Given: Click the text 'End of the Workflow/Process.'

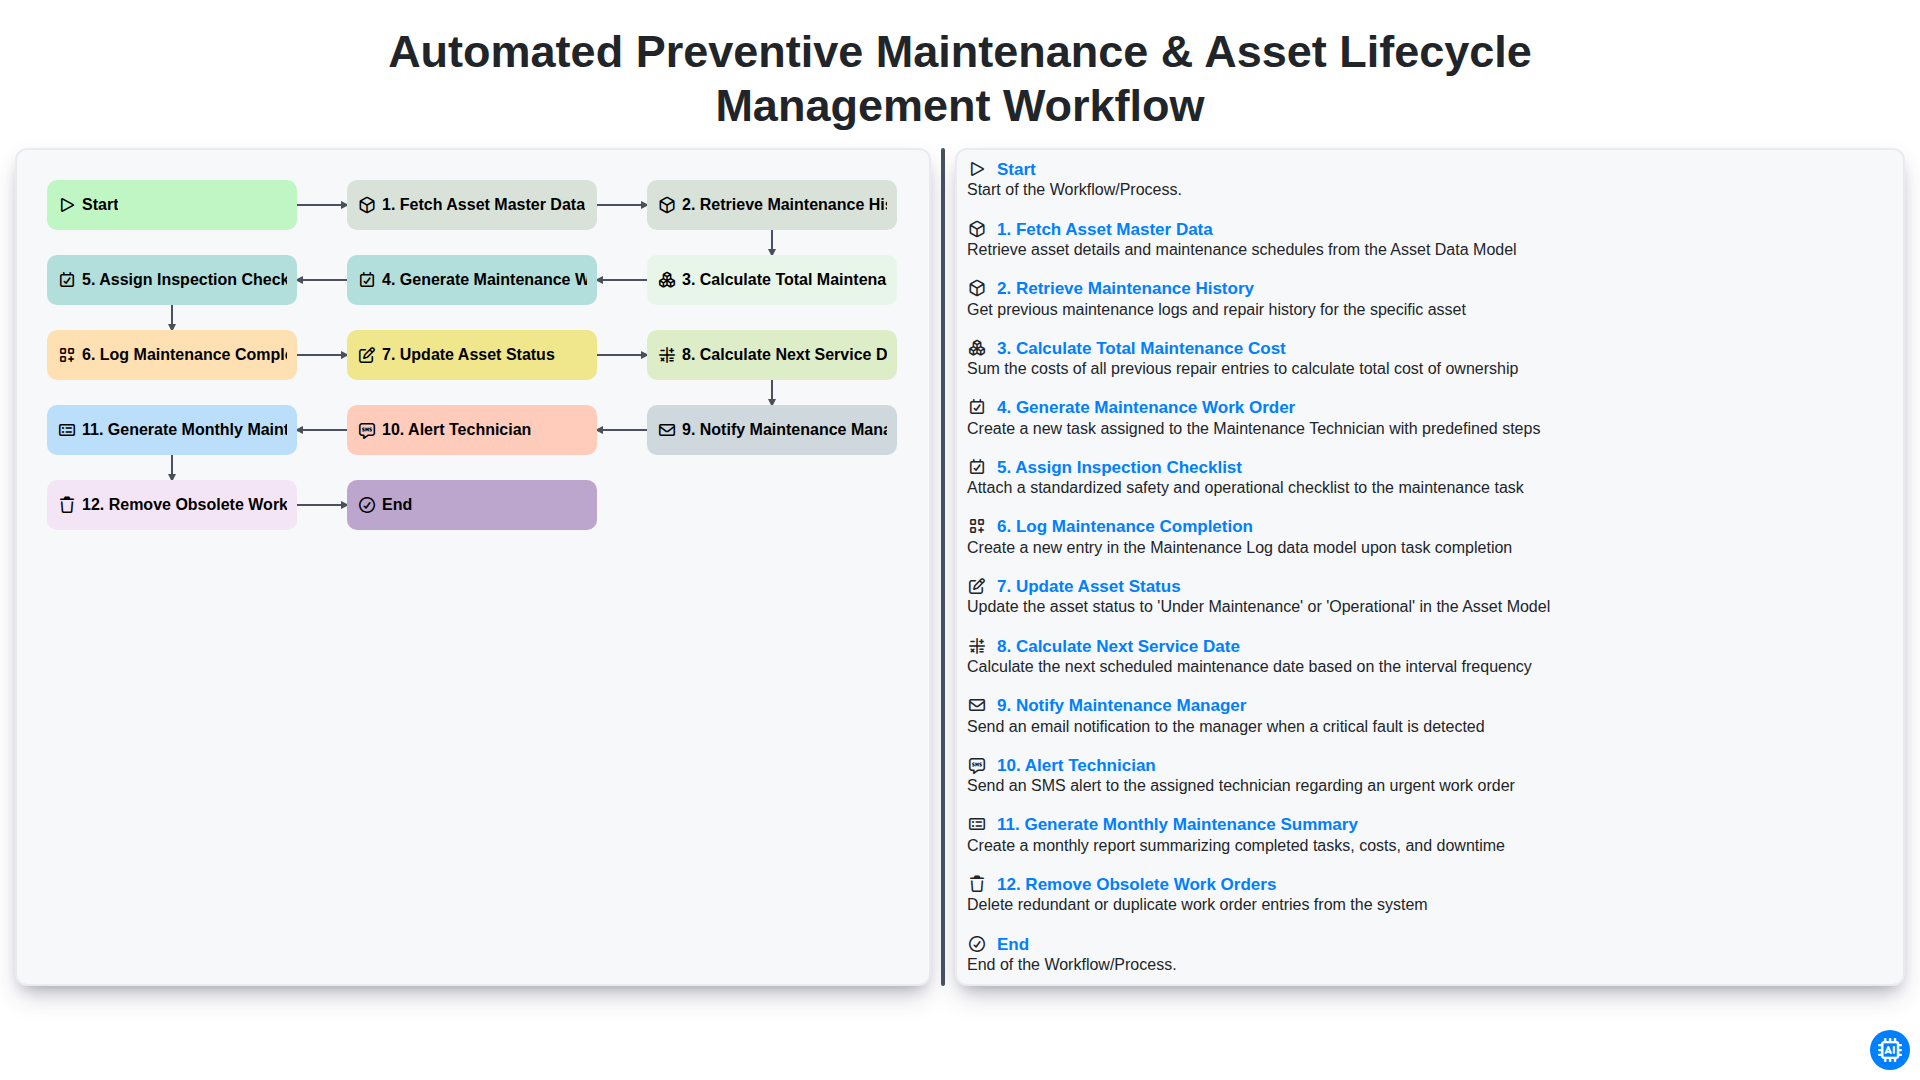Looking at the screenshot, I should 1071,965.
